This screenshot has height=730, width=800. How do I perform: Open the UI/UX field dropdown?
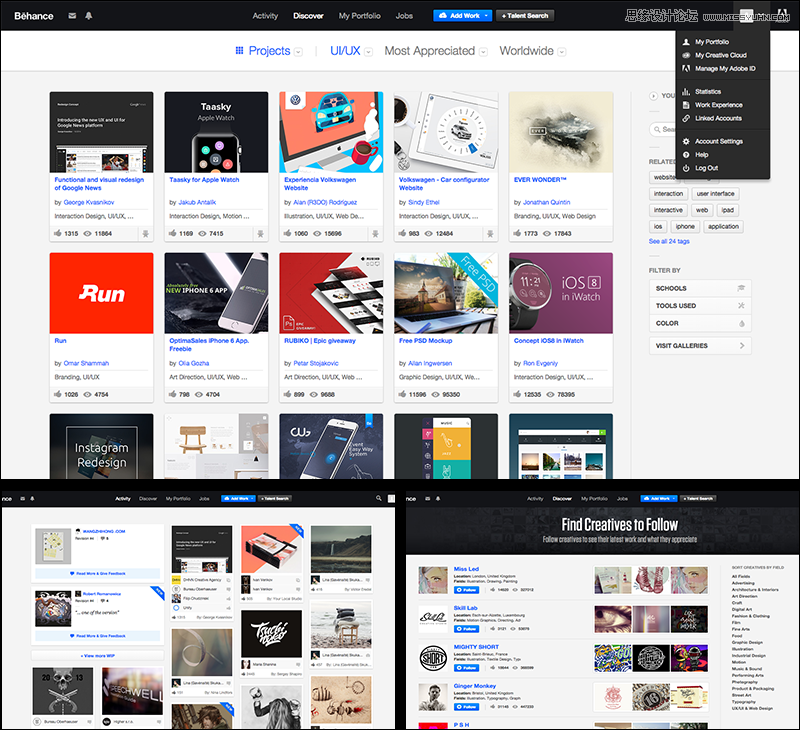[368, 52]
